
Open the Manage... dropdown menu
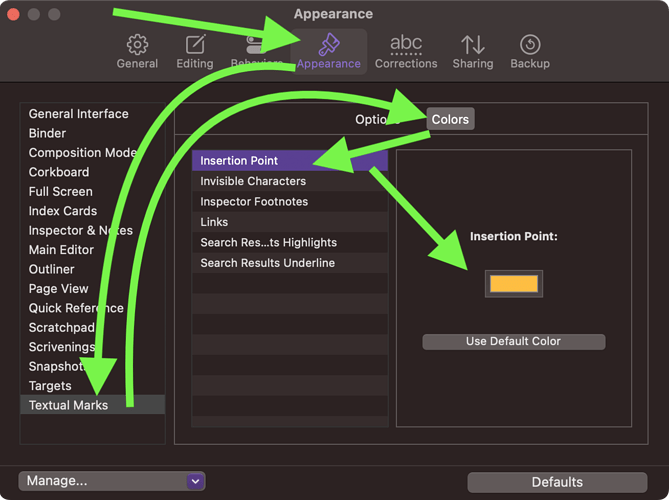[112, 481]
